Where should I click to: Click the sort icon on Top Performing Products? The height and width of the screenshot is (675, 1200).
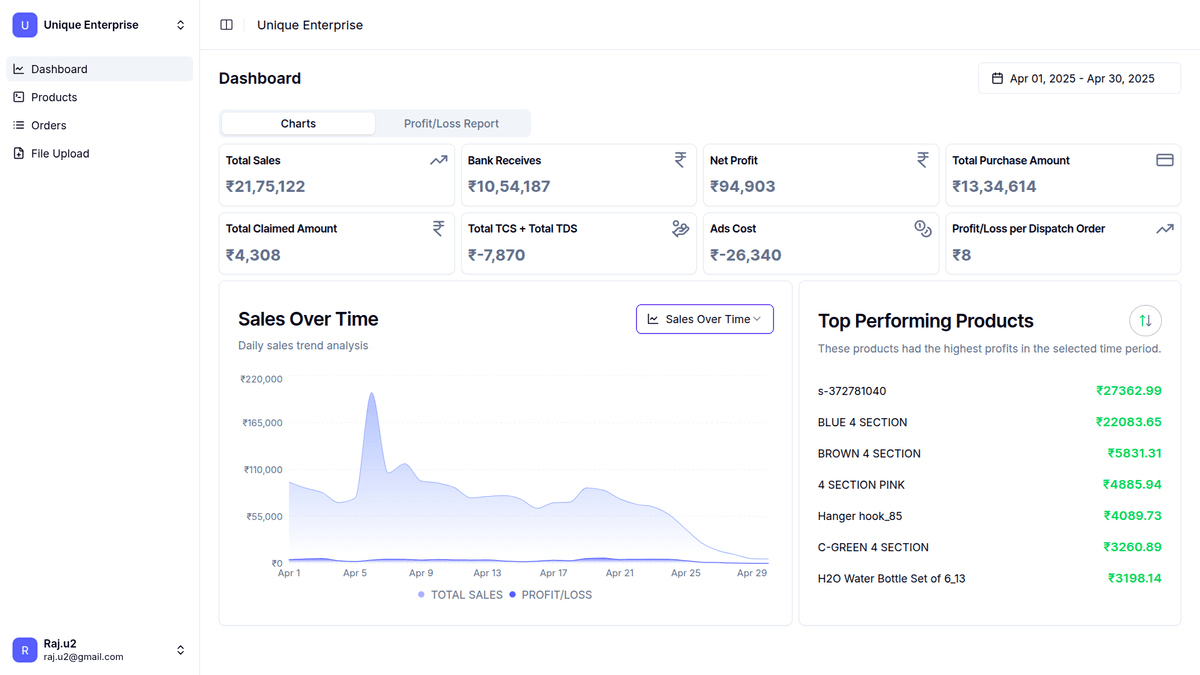tap(1144, 320)
